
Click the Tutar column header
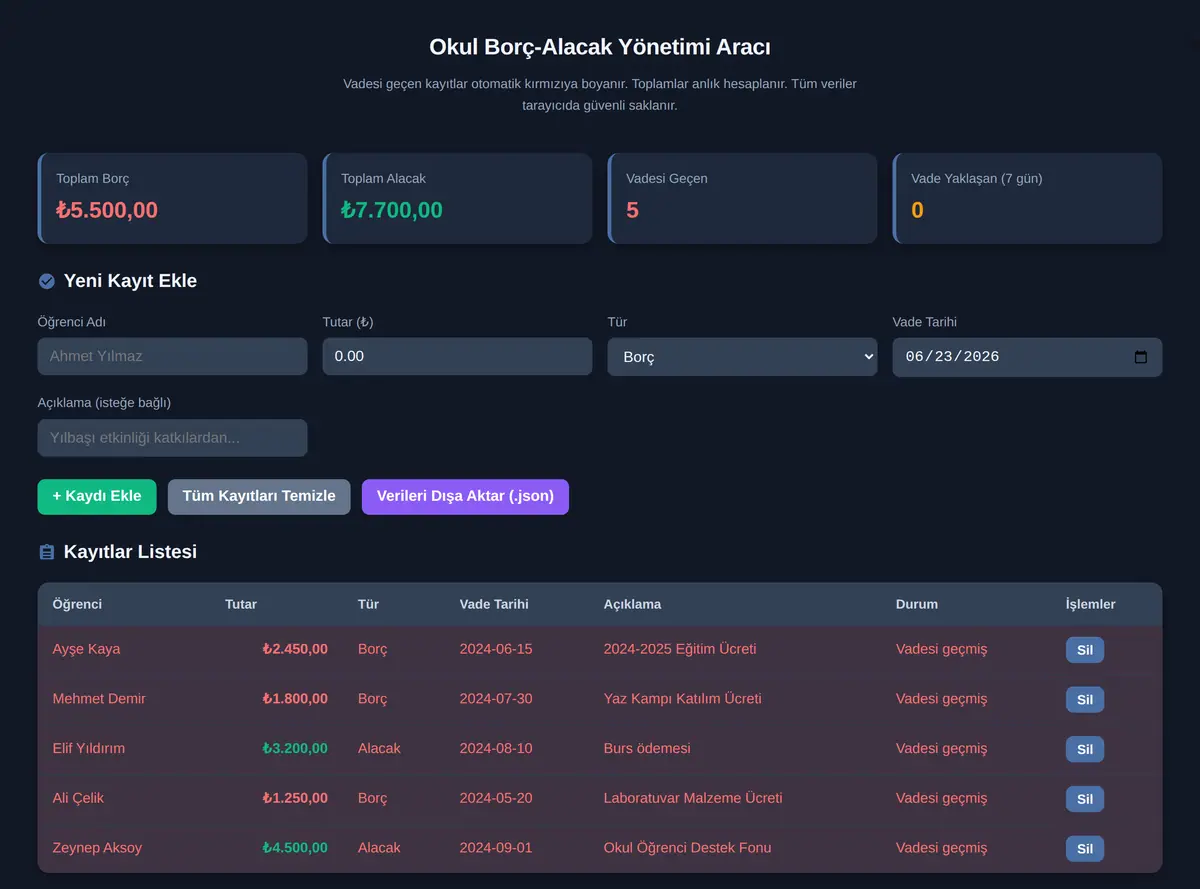pyautogui.click(x=241, y=604)
